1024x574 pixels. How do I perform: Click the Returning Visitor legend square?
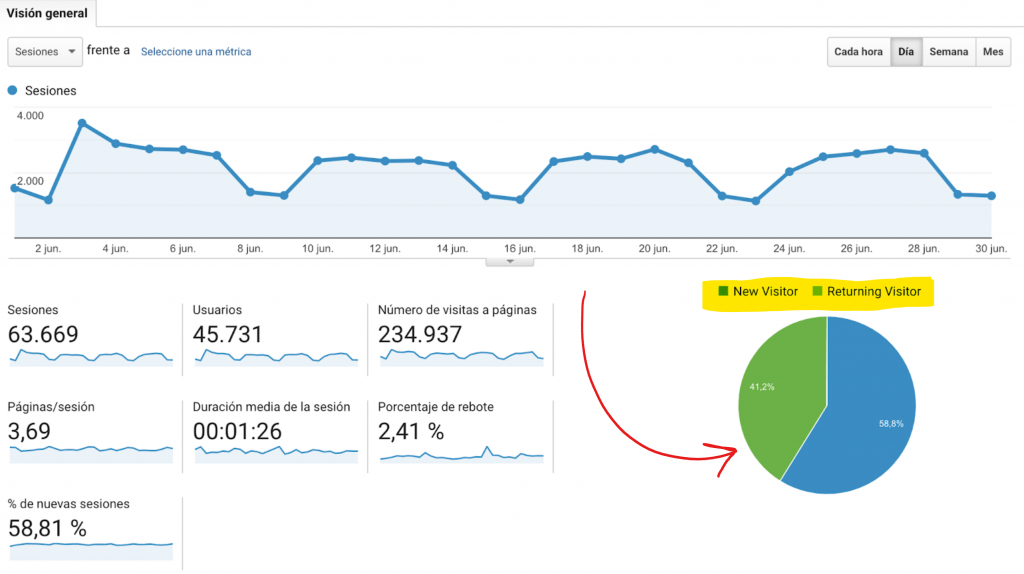tap(817, 291)
